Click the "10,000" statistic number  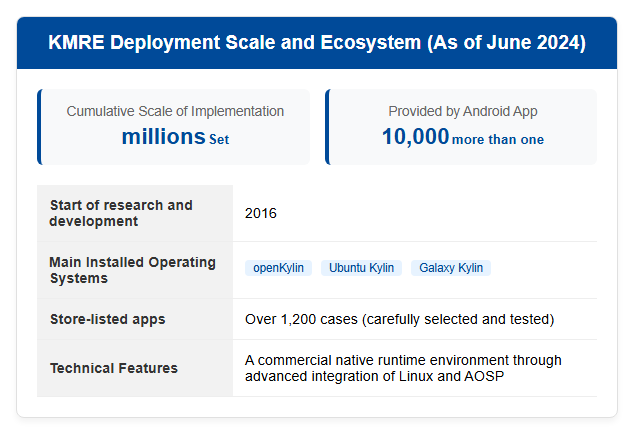[415, 137]
